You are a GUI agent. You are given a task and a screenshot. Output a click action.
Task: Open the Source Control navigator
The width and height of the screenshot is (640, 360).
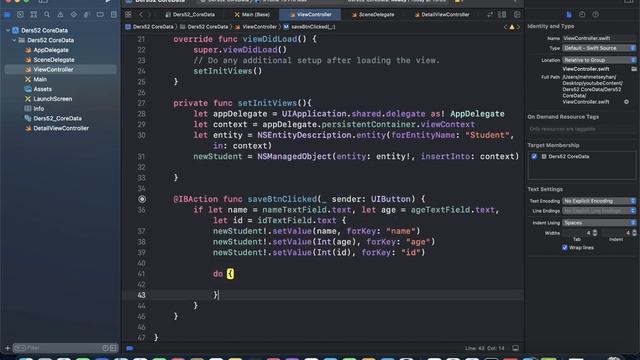[x=20, y=15]
